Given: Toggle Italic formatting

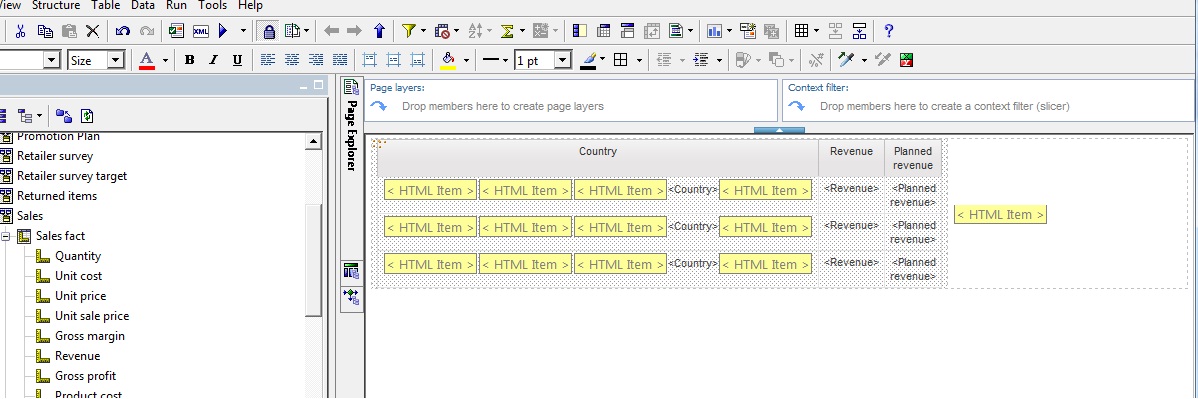Looking at the screenshot, I should [x=213, y=60].
